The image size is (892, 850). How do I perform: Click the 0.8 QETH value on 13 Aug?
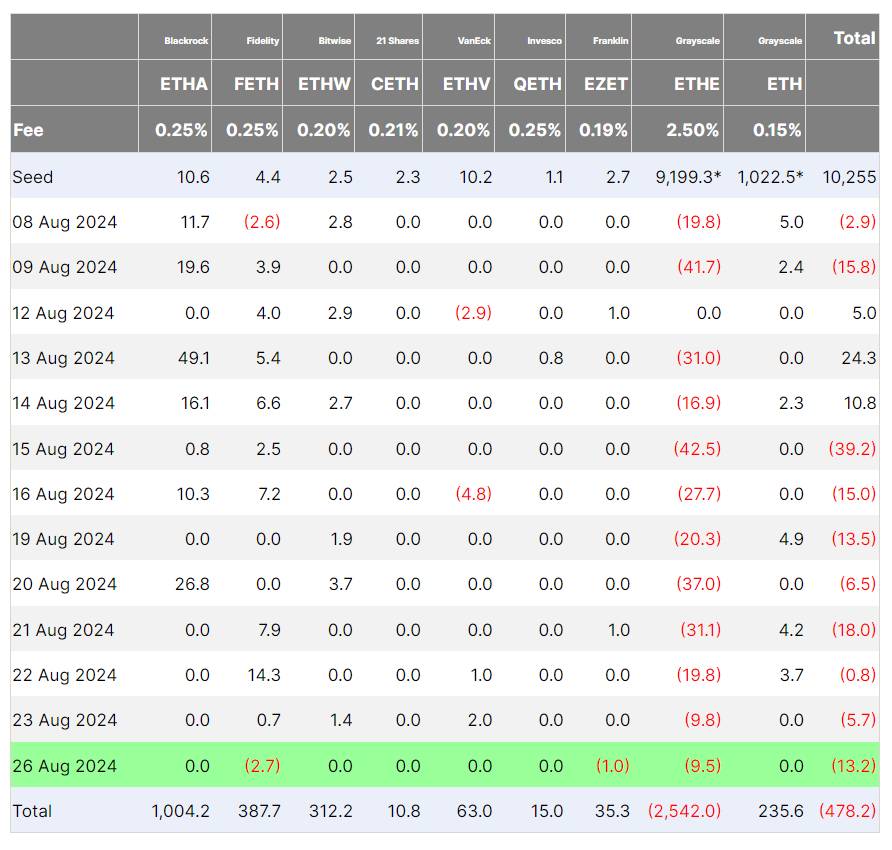pyautogui.click(x=551, y=358)
